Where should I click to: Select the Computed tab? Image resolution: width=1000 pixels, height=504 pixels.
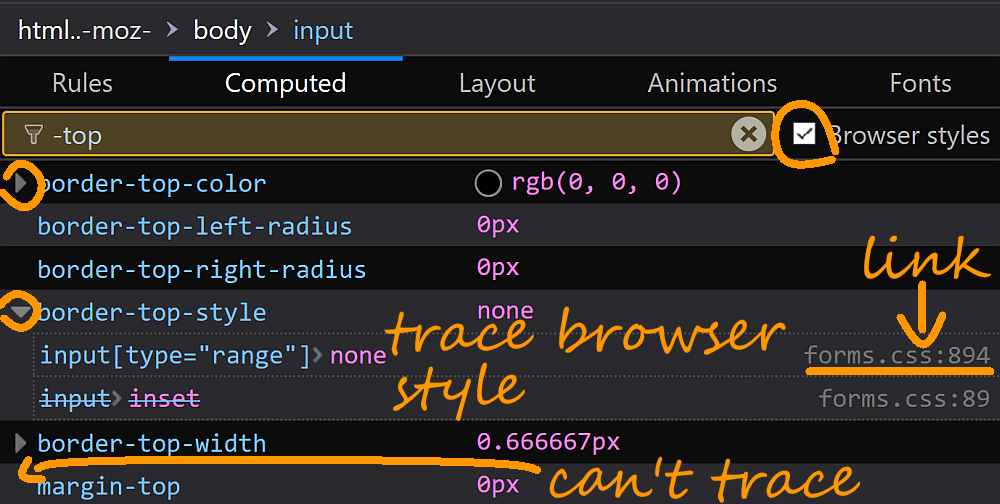point(285,83)
